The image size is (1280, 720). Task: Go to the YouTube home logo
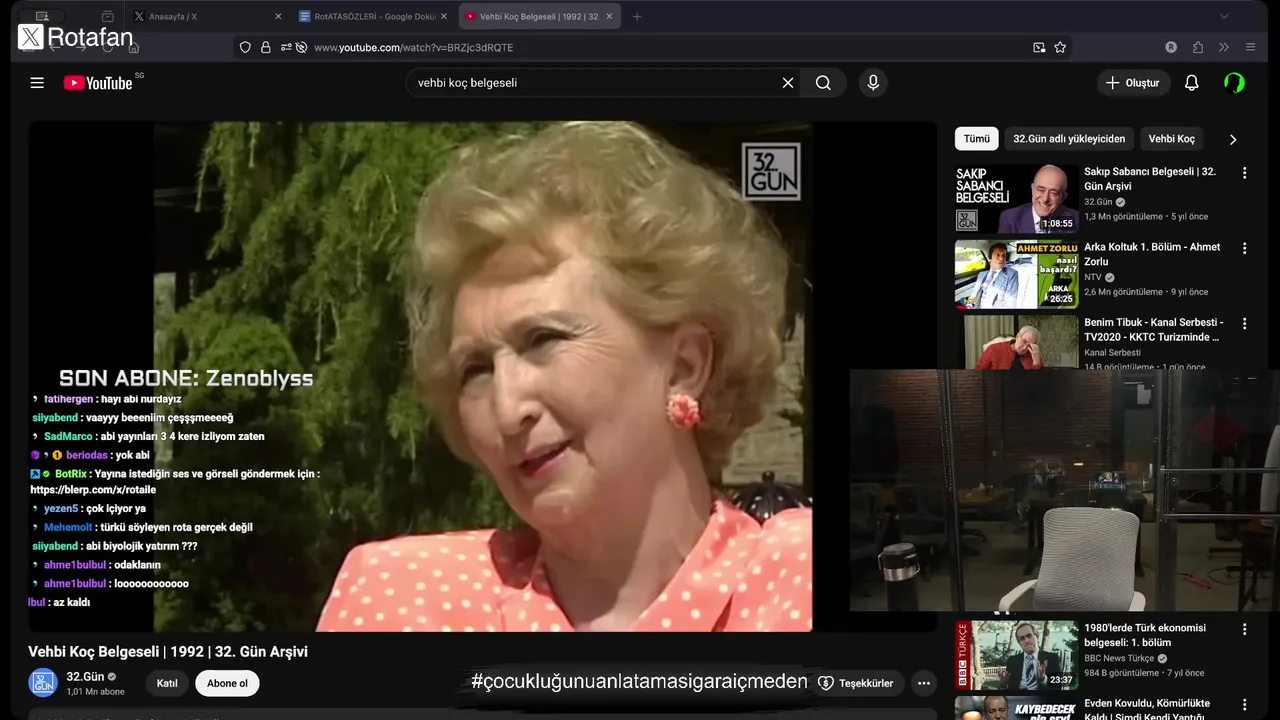pos(98,83)
